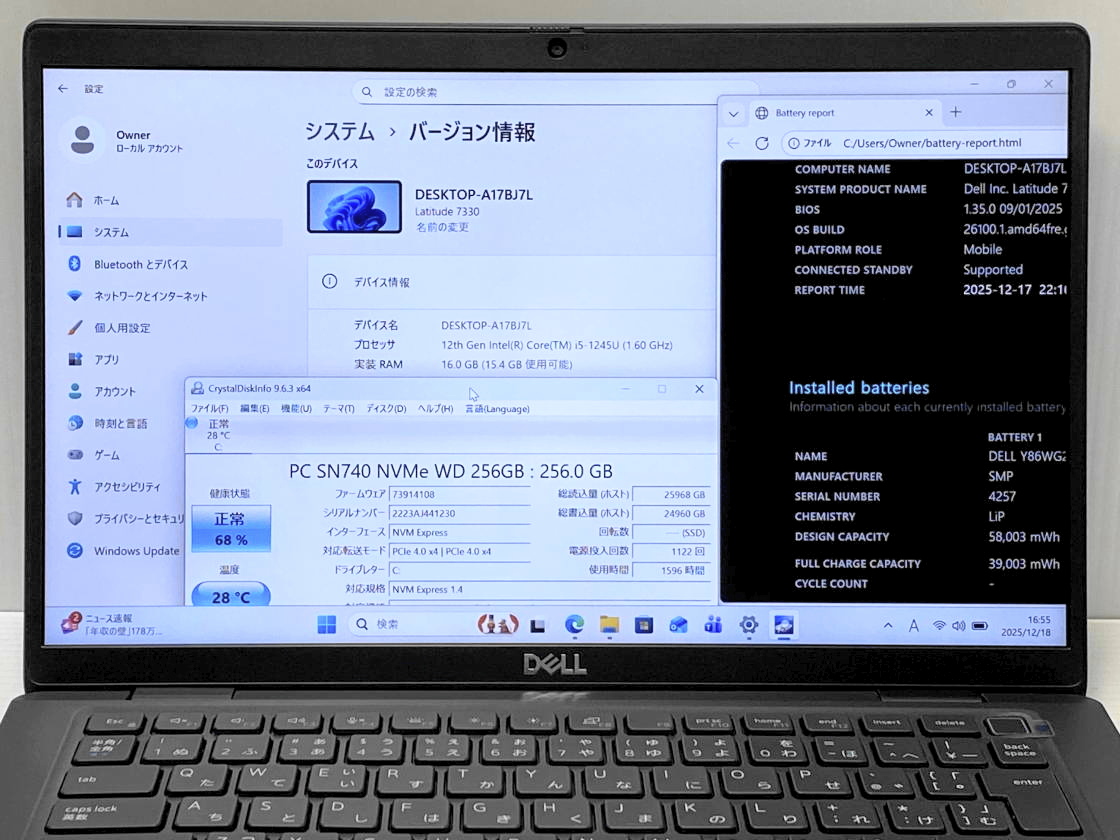Open the ディスク(D) menu in CrystalDiskInfo
This screenshot has width=1120, height=840.
[385, 409]
